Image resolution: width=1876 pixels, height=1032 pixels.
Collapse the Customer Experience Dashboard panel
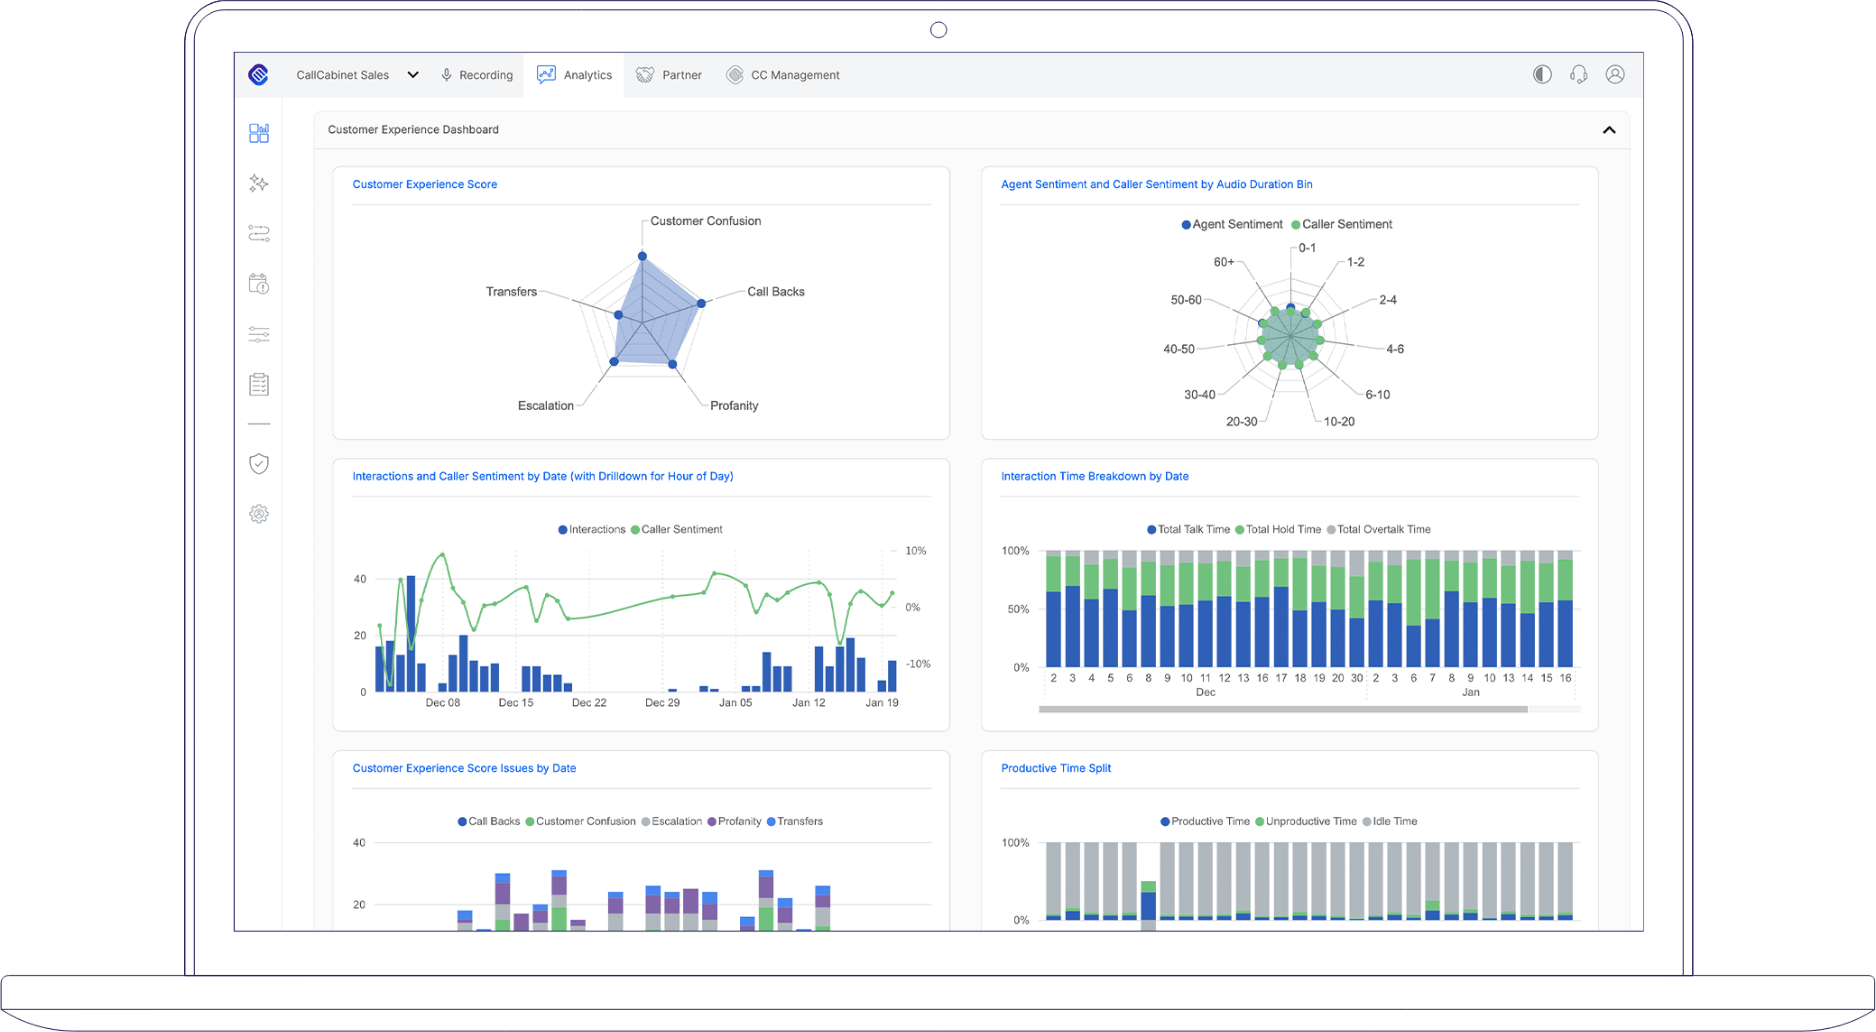pos(1610,130)
